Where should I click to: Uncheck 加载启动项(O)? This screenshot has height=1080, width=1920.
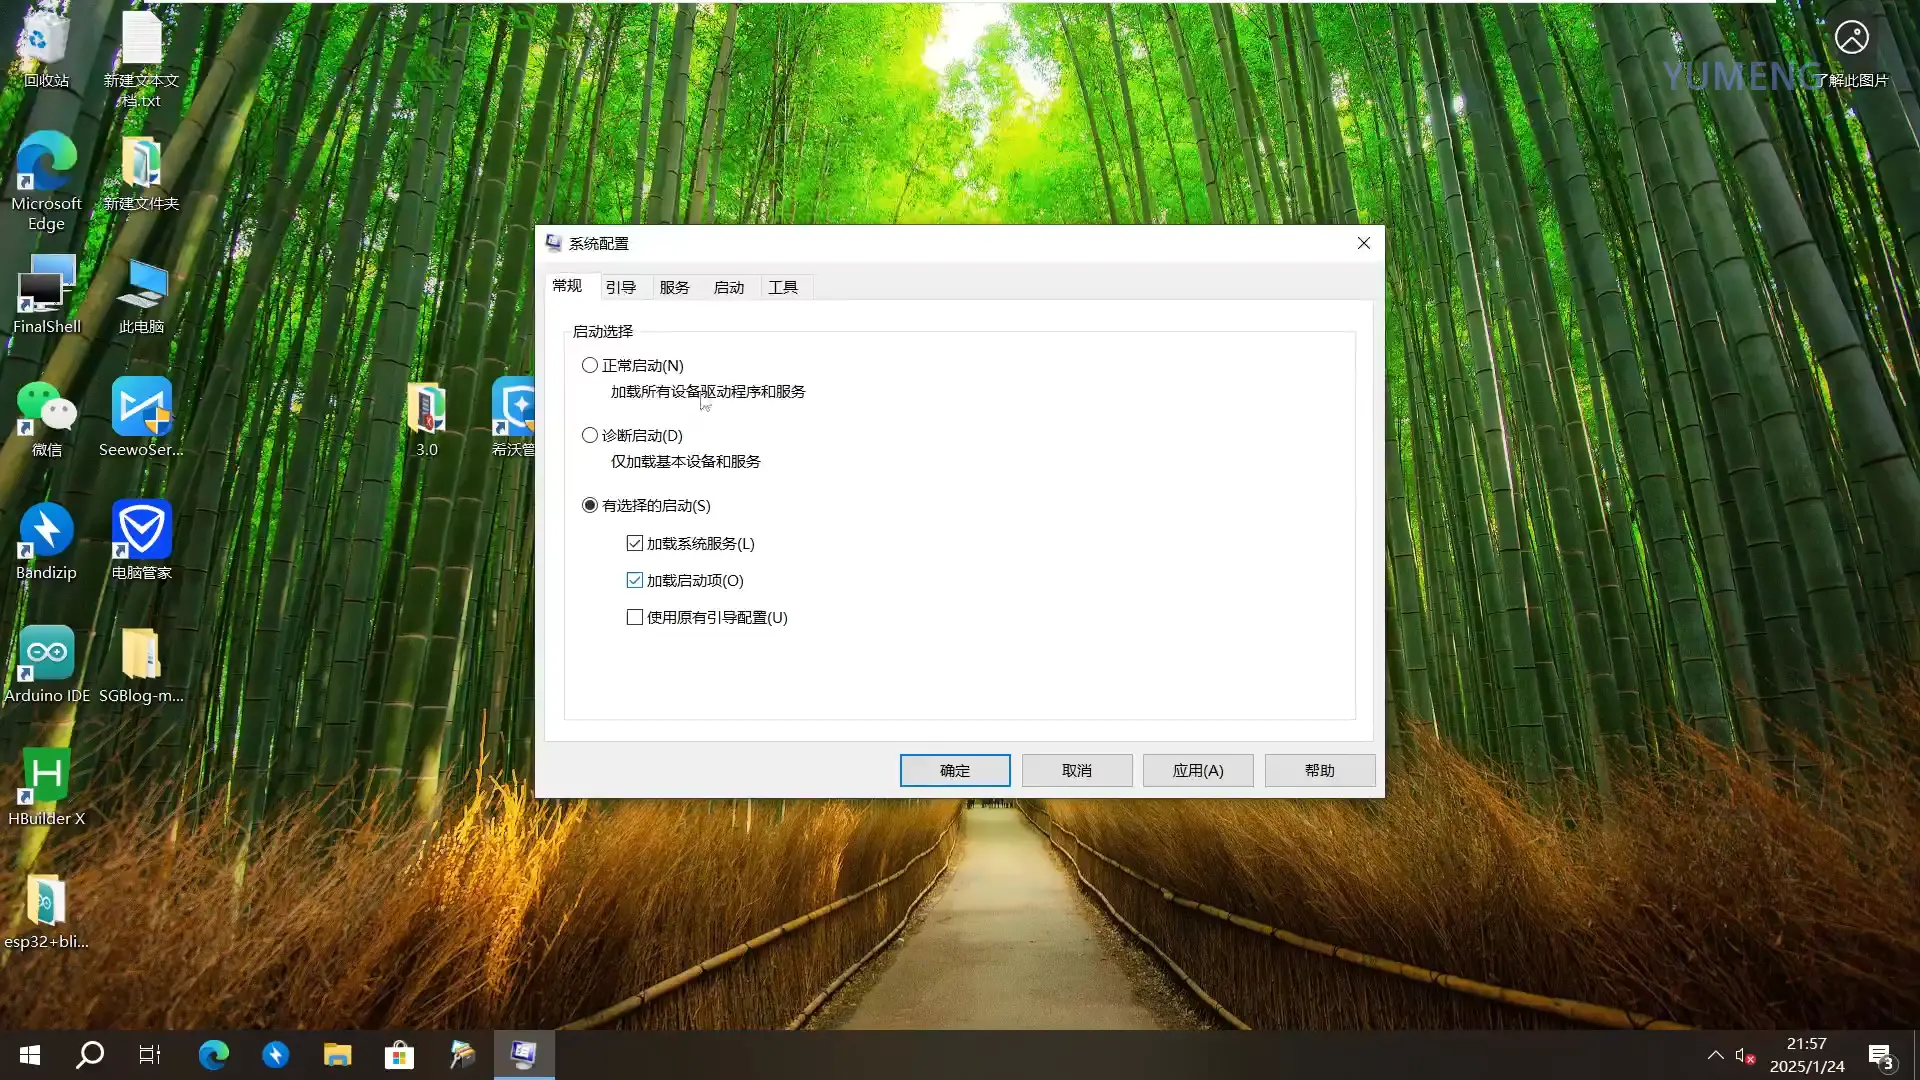pyautogui.click(x=634, y=580)
